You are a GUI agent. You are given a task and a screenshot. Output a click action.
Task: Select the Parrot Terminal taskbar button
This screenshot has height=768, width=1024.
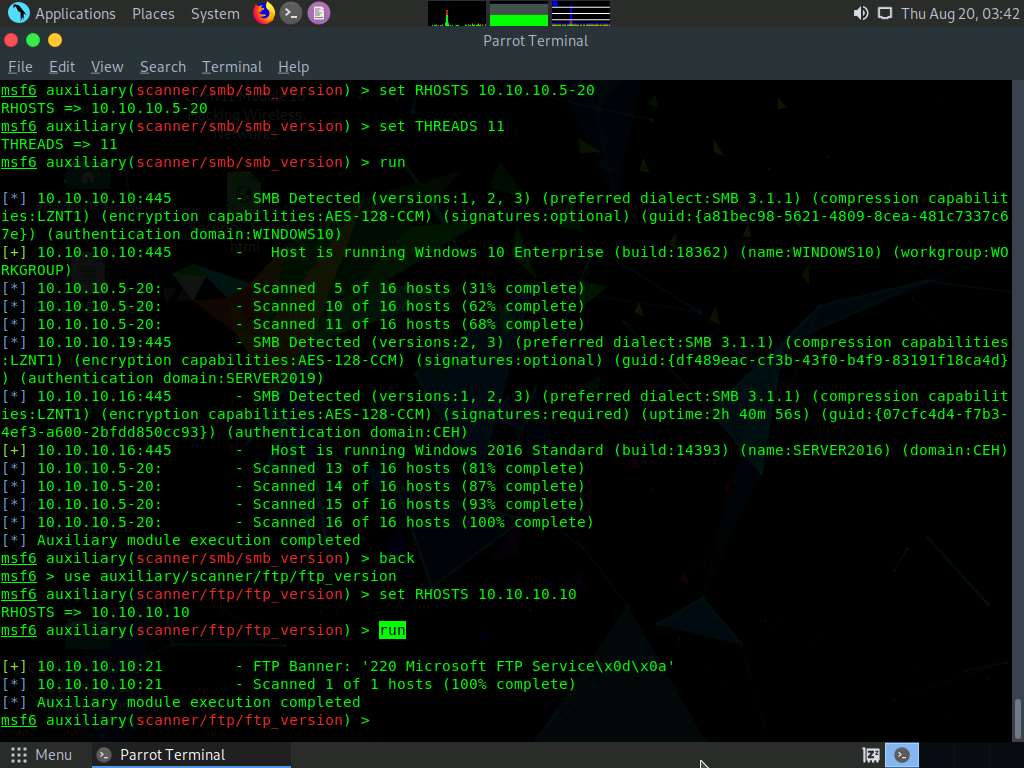click(189, 755)
